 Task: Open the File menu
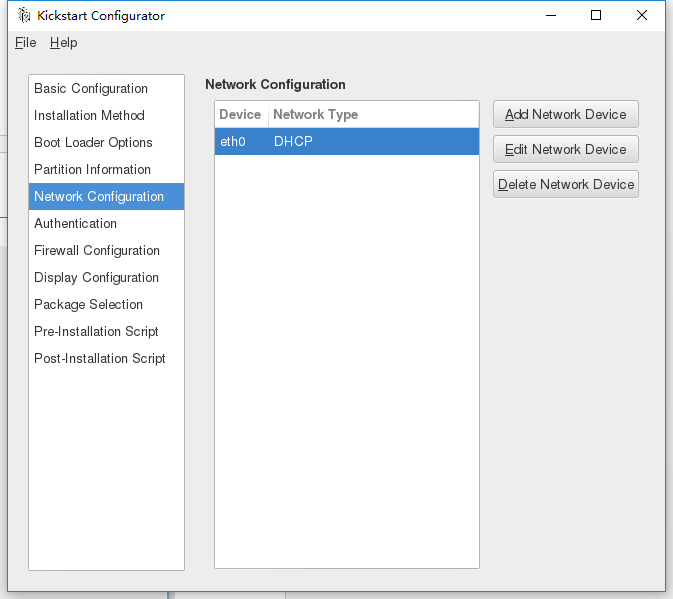[25, 43]
